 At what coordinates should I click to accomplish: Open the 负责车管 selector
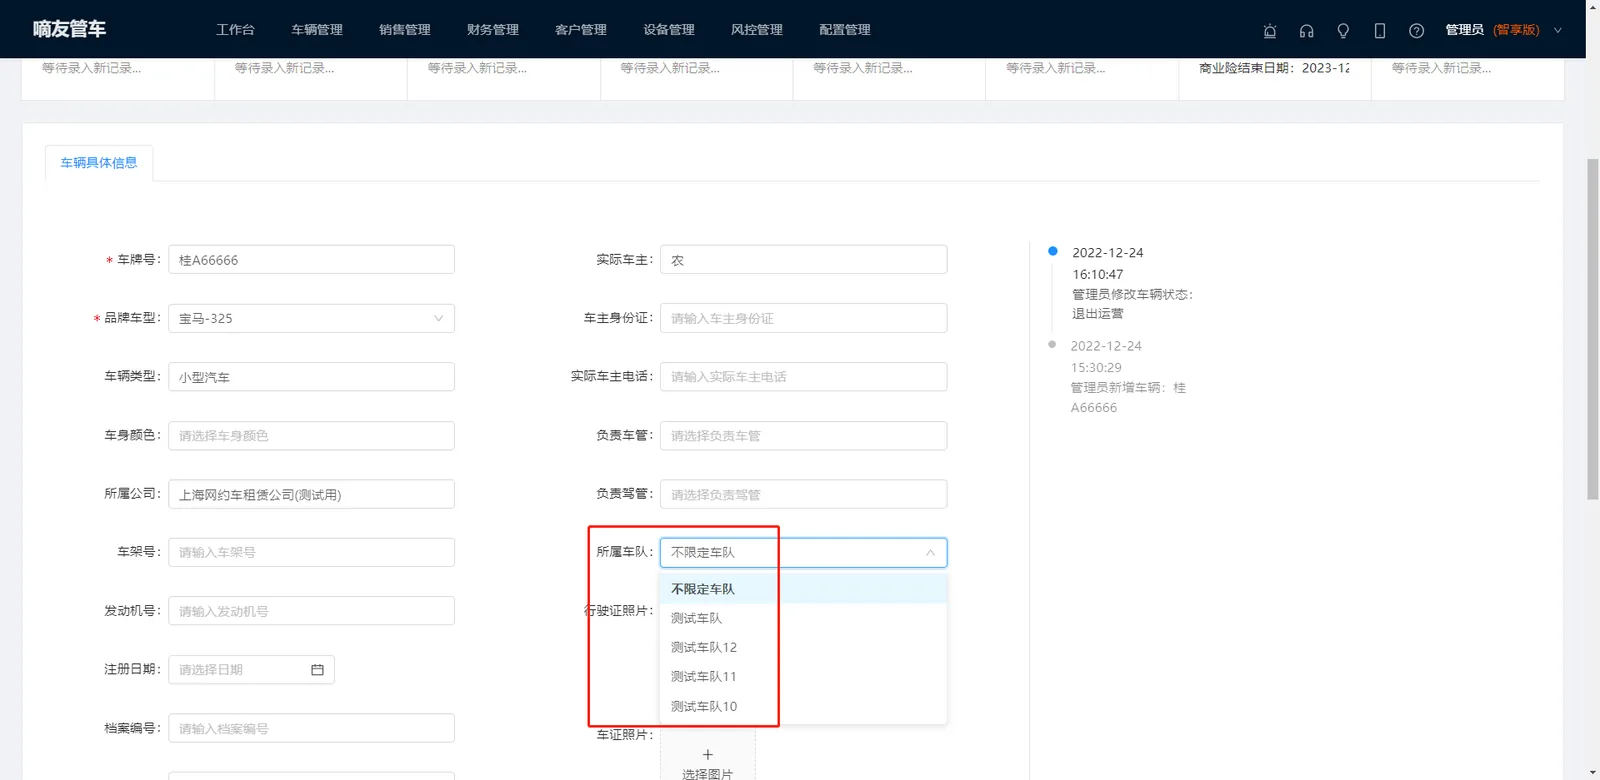[x=803, y=436]
